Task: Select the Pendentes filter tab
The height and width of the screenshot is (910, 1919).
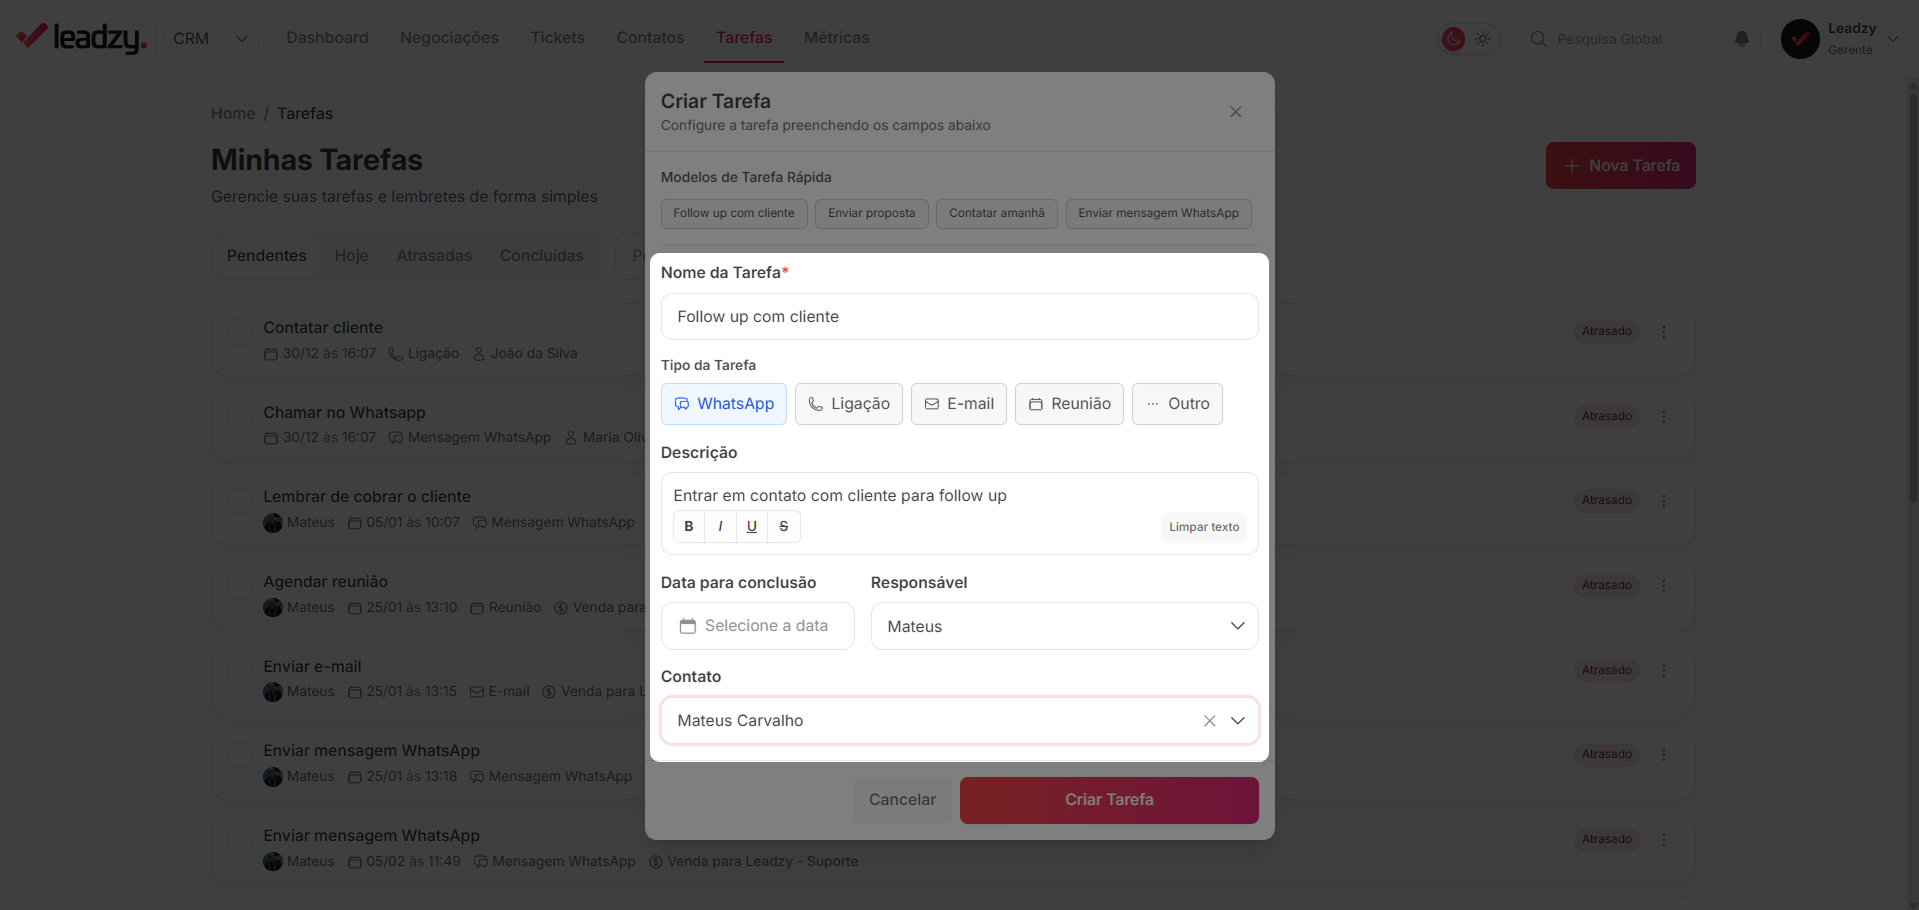Action: (267, 256)
